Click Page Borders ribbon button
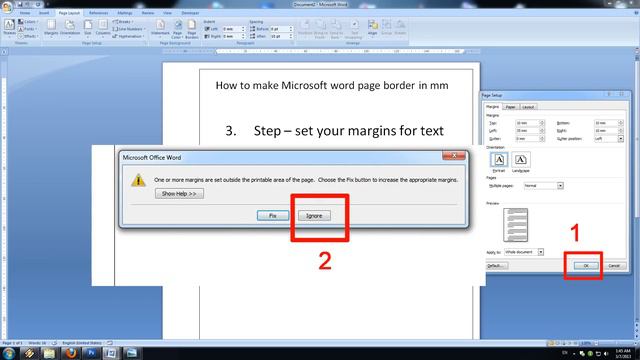Viewport: 640px width, 360px height. click(x=191, y=29)
